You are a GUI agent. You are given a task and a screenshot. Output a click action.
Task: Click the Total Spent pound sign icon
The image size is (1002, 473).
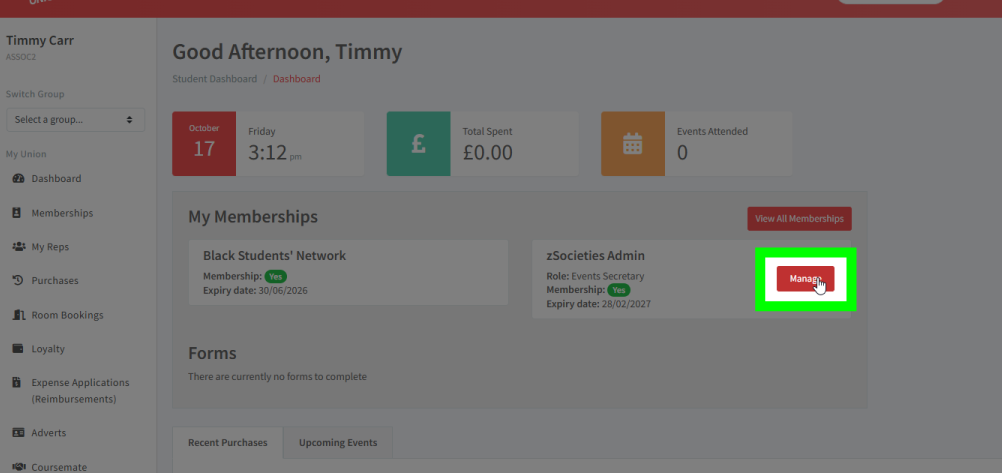click(418, 144)
